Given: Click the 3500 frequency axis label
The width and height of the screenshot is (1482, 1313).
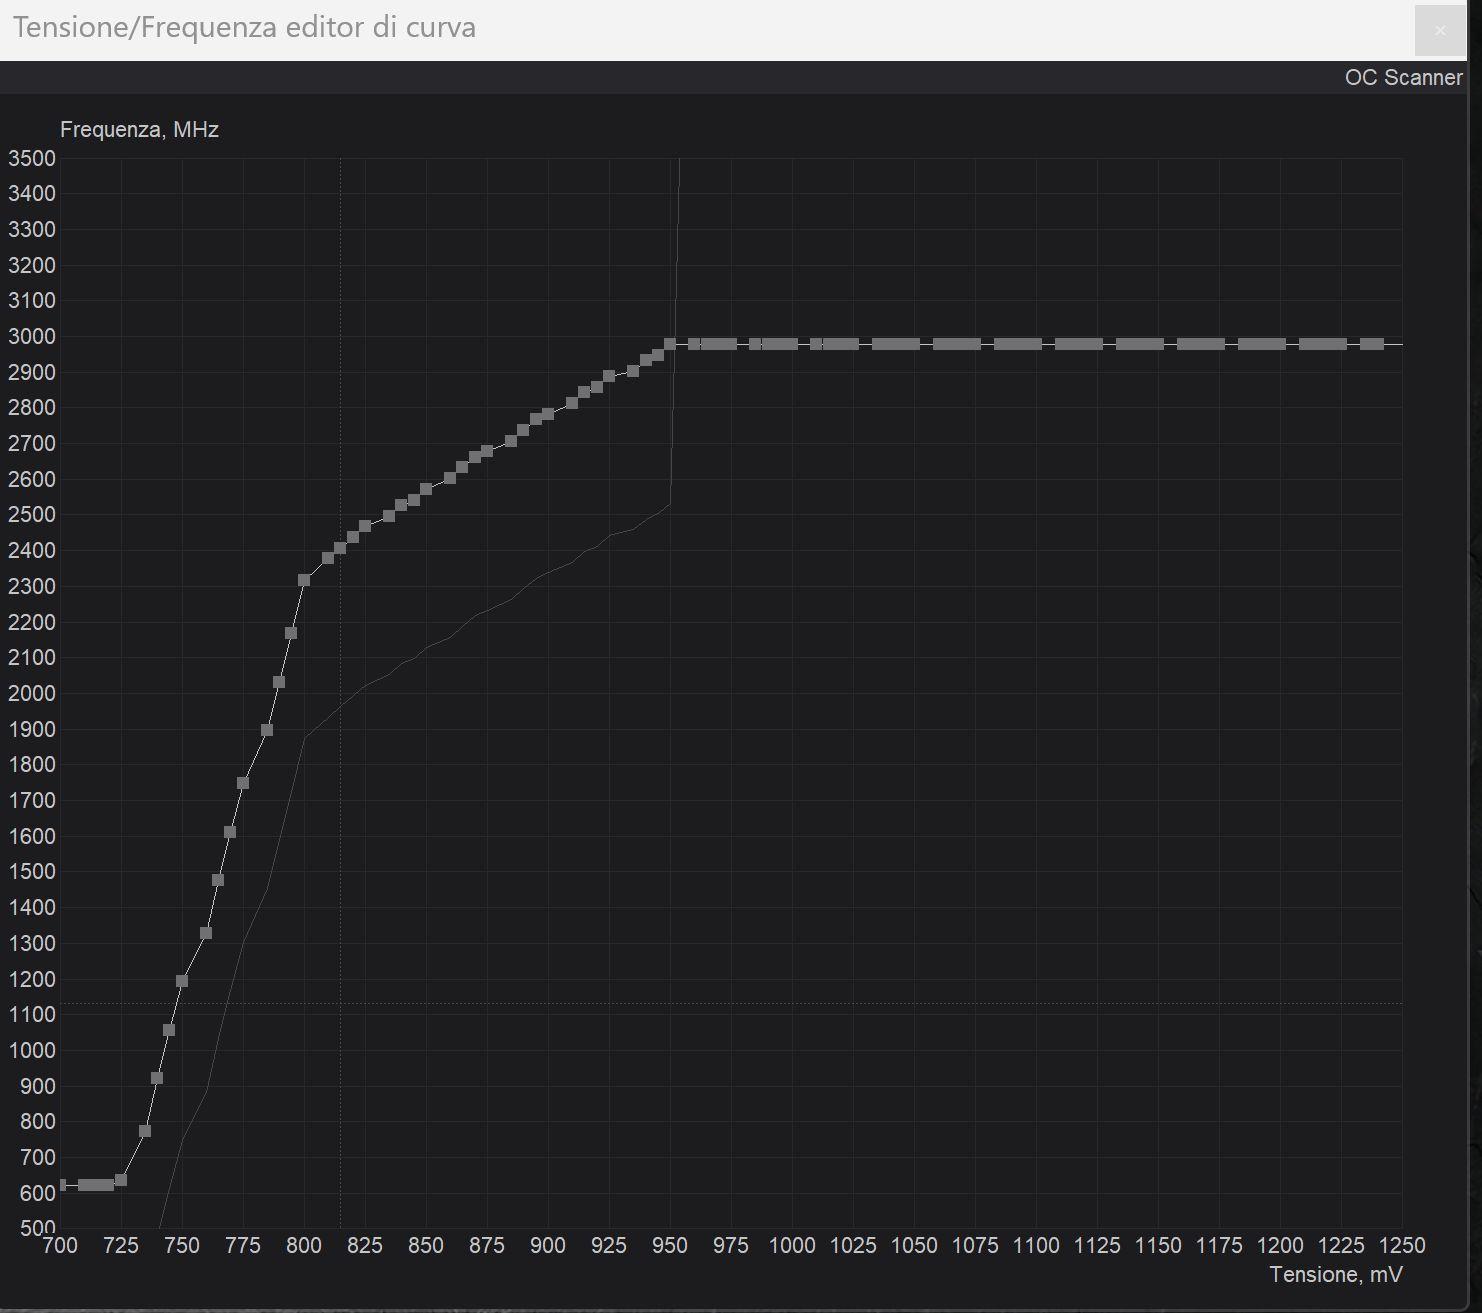Looking at the screenshot, I should (x=32, y=158).
